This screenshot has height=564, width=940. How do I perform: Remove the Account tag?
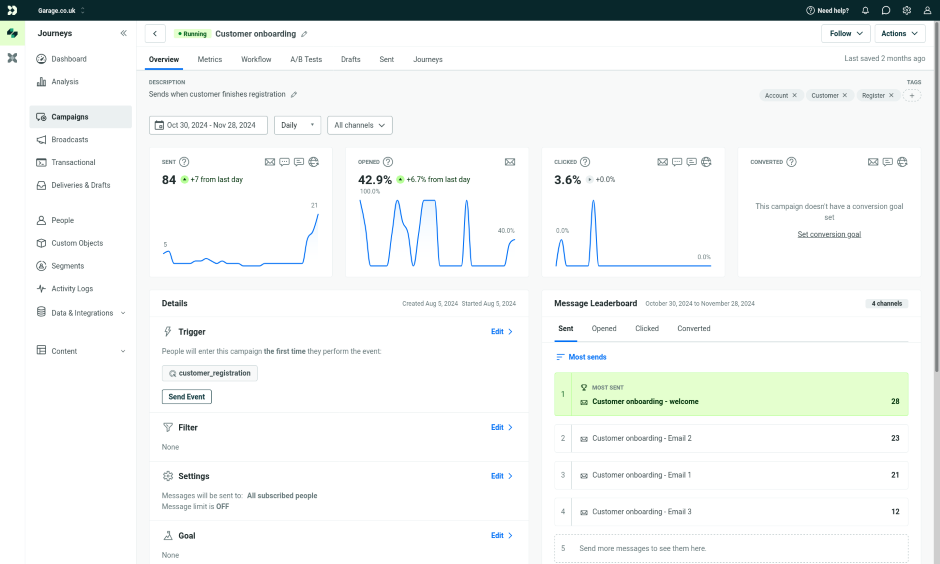coord(795,95)
